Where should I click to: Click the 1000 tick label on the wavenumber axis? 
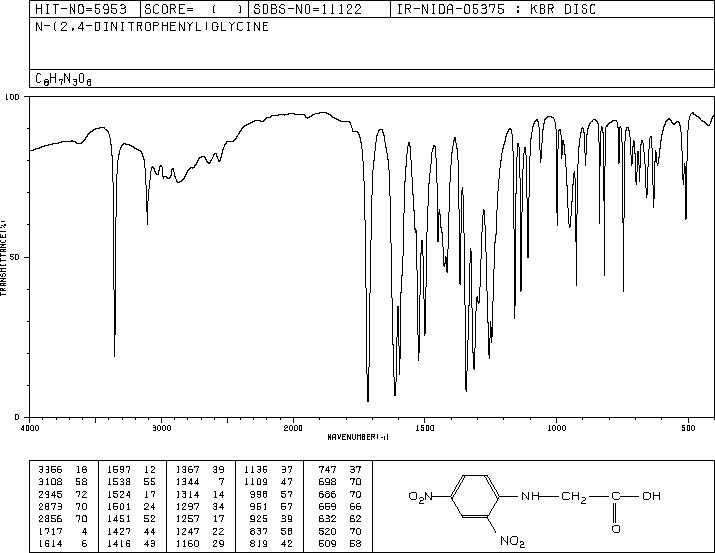(x=556, y=428)
